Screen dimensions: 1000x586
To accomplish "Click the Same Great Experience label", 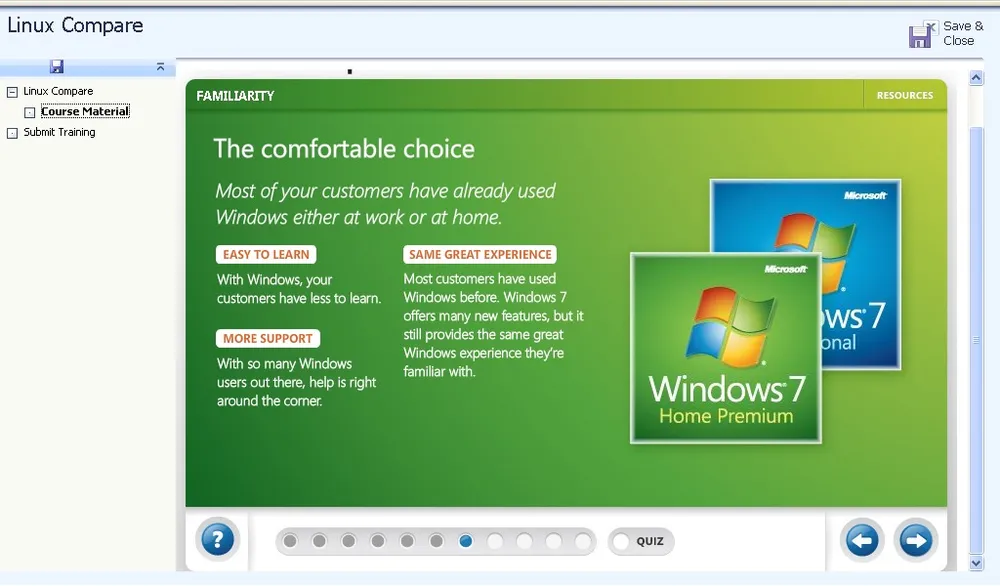I will (x=480, y=254).
